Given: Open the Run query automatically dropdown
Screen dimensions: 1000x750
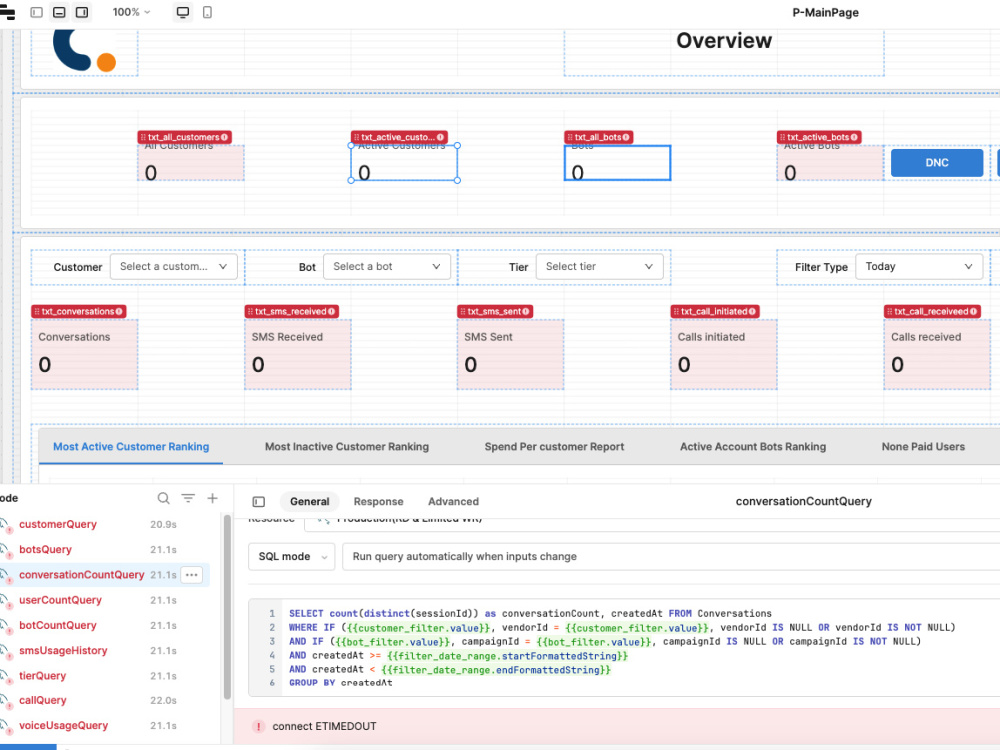Looking at the screenshot, I should [x=671, y=556].
